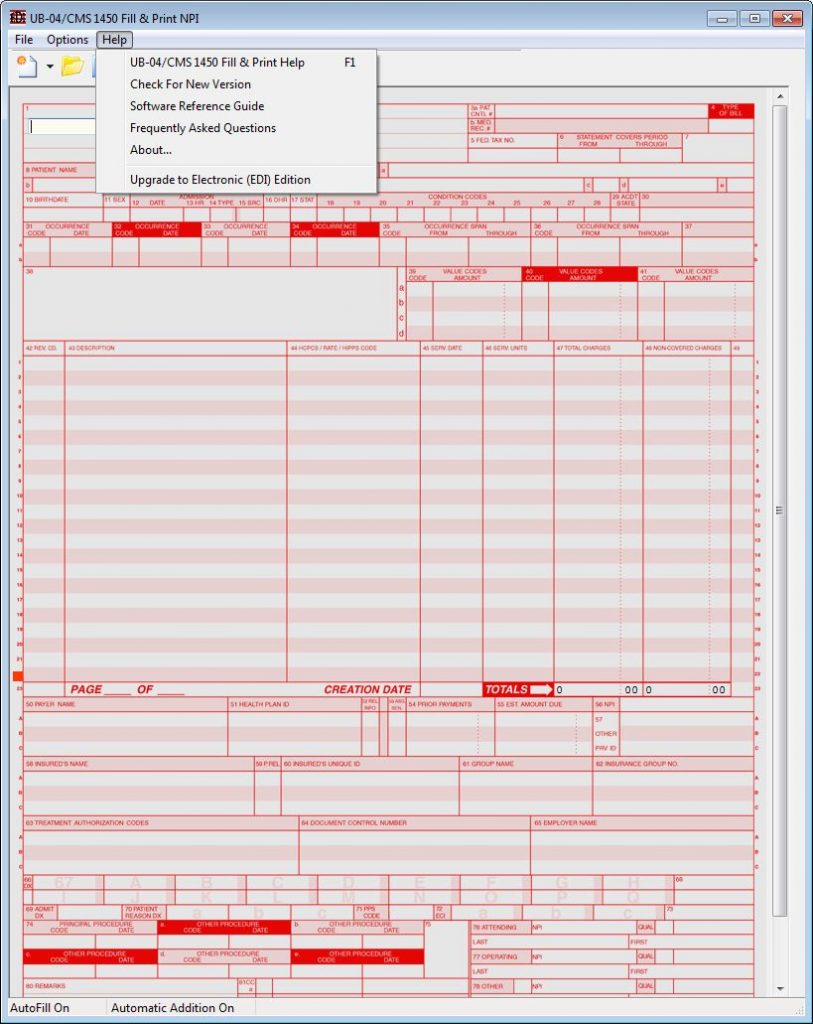
Task: Click the Non-Covered Charges totals value
Action: click(x=686, y=690)
